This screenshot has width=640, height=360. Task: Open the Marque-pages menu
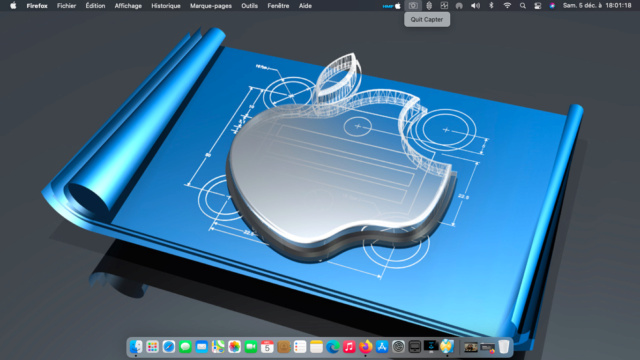[x=211, y=6]
